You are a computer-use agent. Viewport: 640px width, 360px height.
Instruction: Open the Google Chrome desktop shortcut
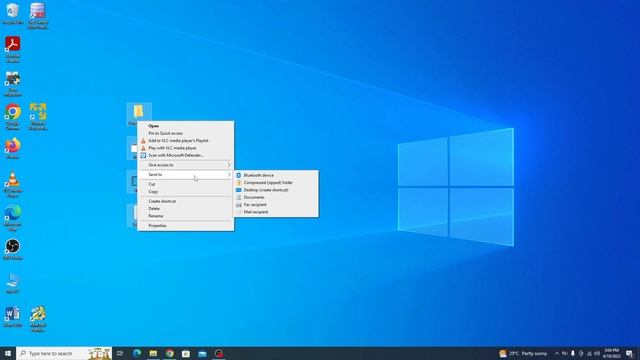pyautogui.click(x=13, y=116)
